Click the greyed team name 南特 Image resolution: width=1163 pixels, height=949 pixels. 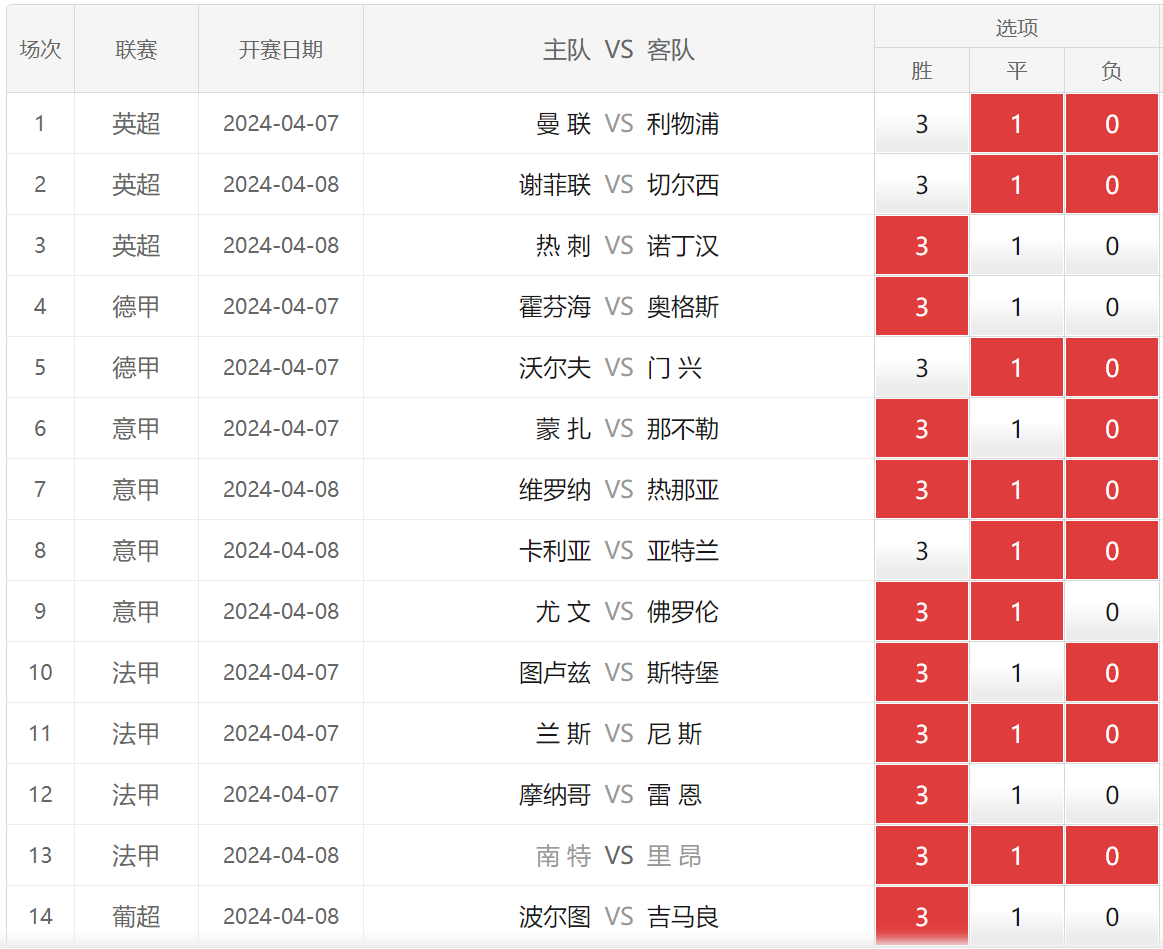pos(564,855)
